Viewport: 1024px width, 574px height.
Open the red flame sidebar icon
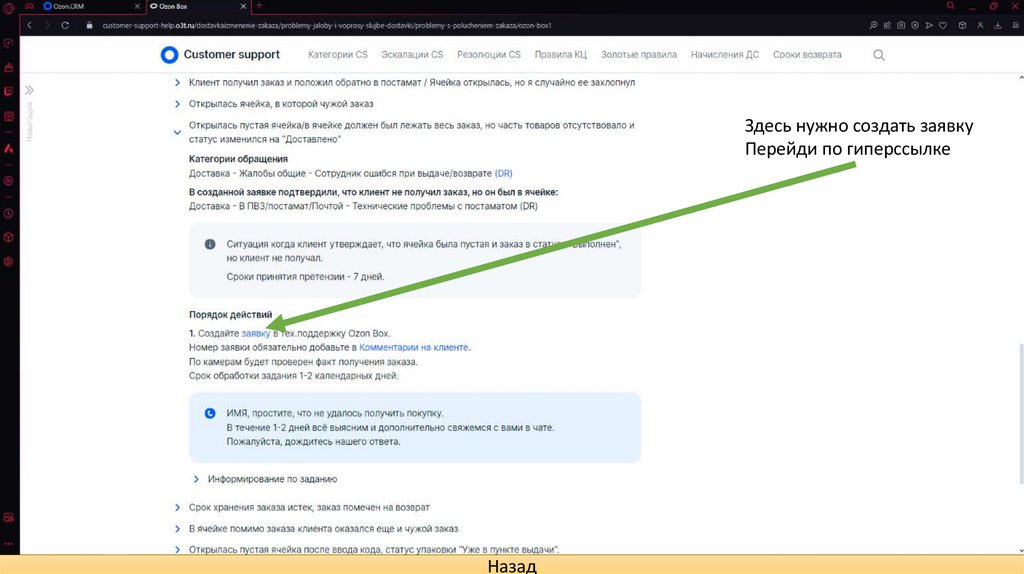tap(8, 149)
